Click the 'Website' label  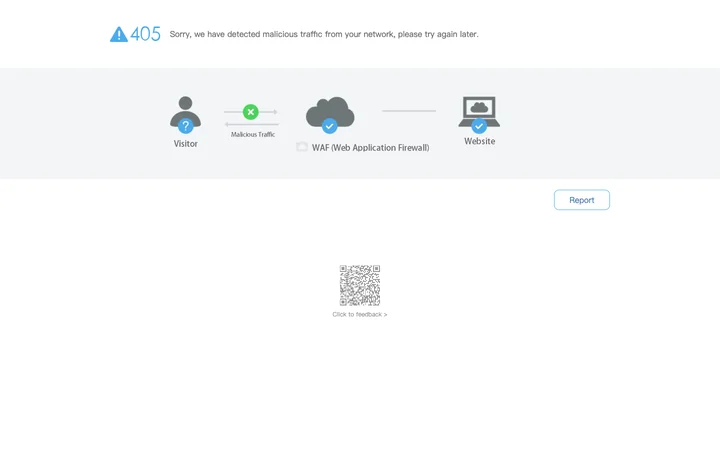pos(479,141)
